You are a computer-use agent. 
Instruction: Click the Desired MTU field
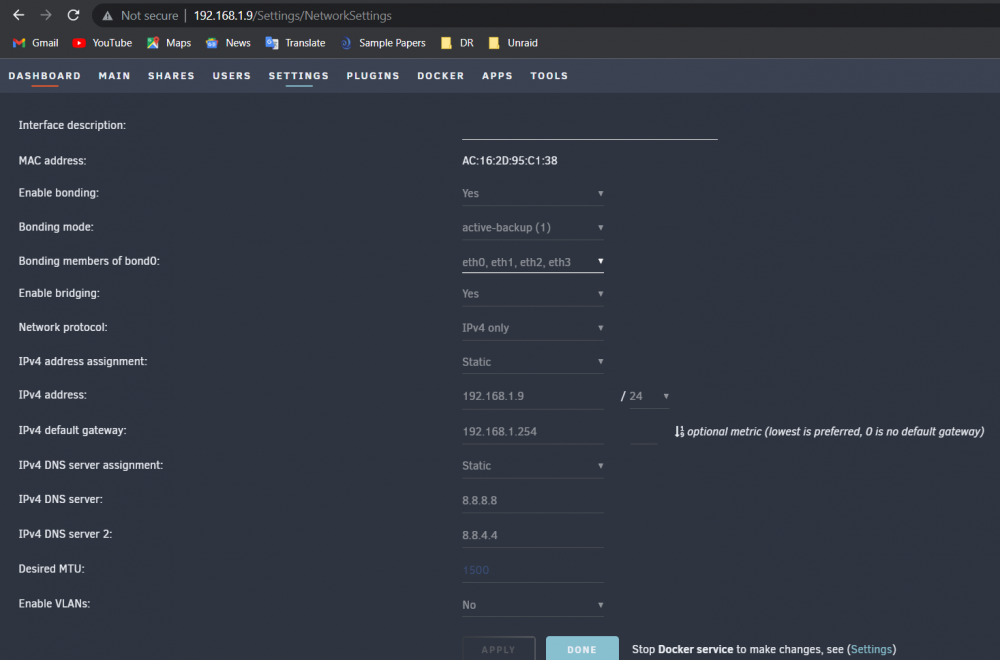pyautogui.click(x=533, y=570)
